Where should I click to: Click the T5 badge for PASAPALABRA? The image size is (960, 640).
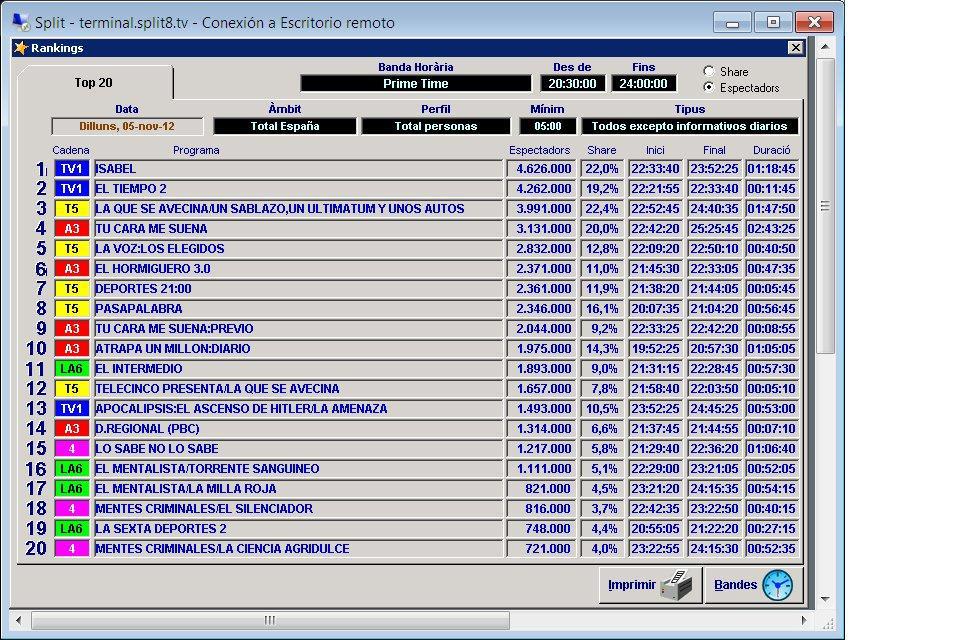(72, 309)
